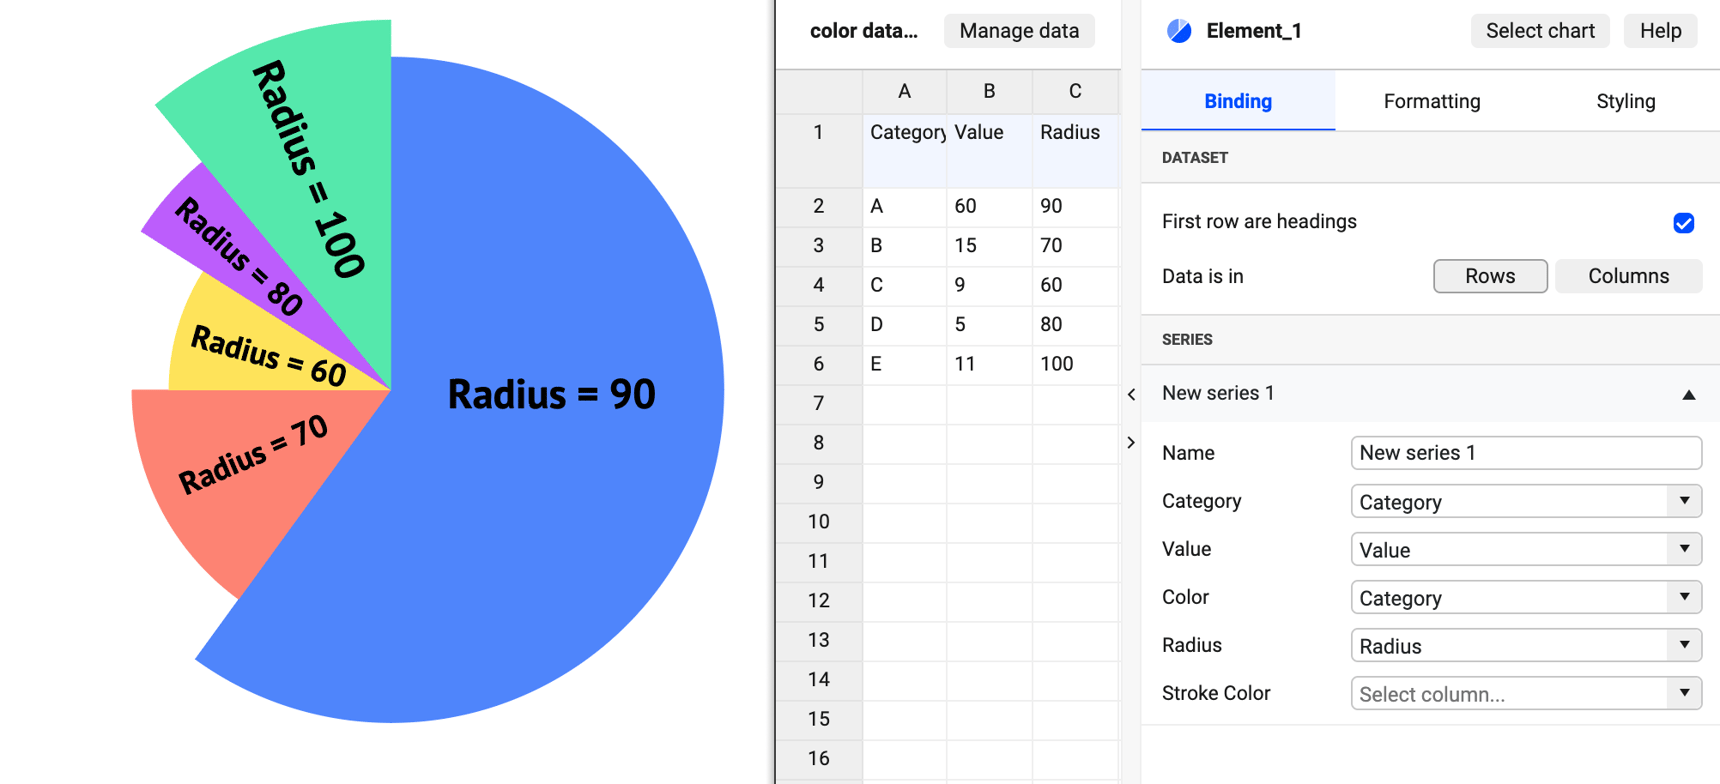This screenshot has height=784, width=1720.
Task: Click the 'Category' header cell
Action: click(905, 150)
